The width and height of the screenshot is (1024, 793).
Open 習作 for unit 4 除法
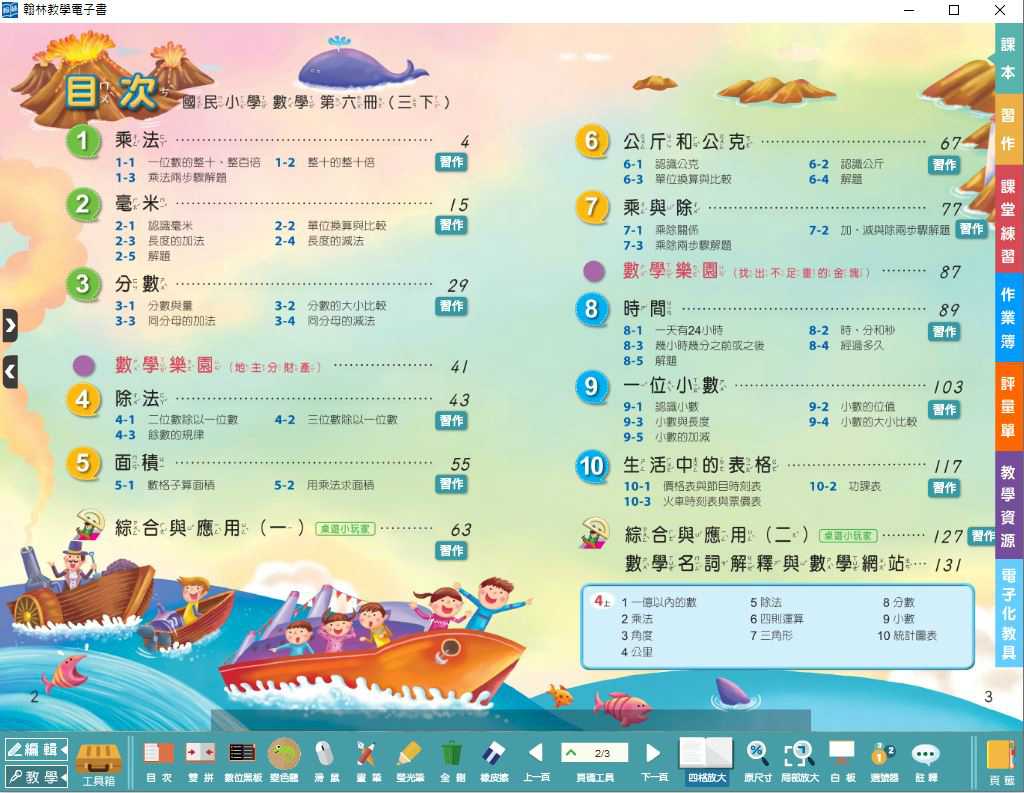(451, 421)
